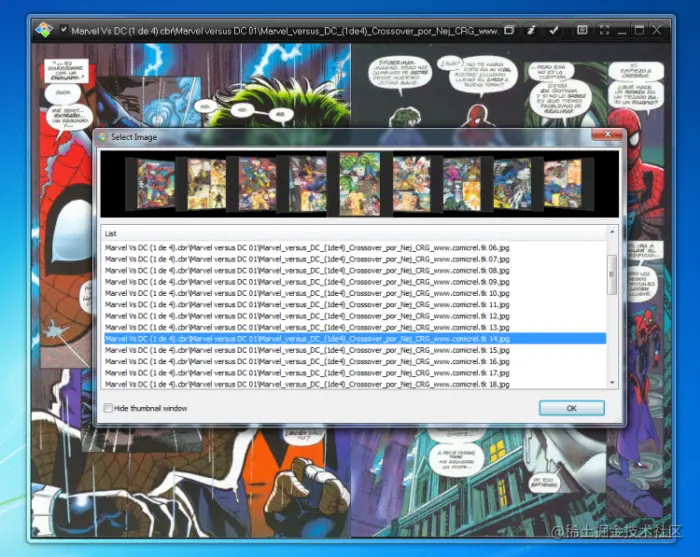Click the window-frame icon in the title bar

point(508,30)
